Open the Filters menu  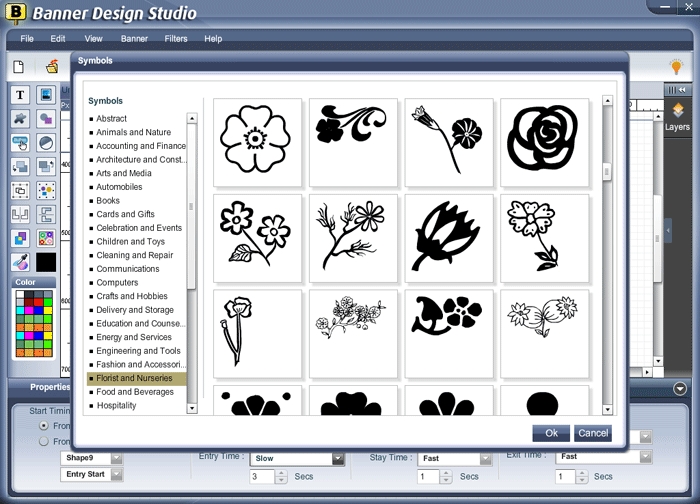176,39
